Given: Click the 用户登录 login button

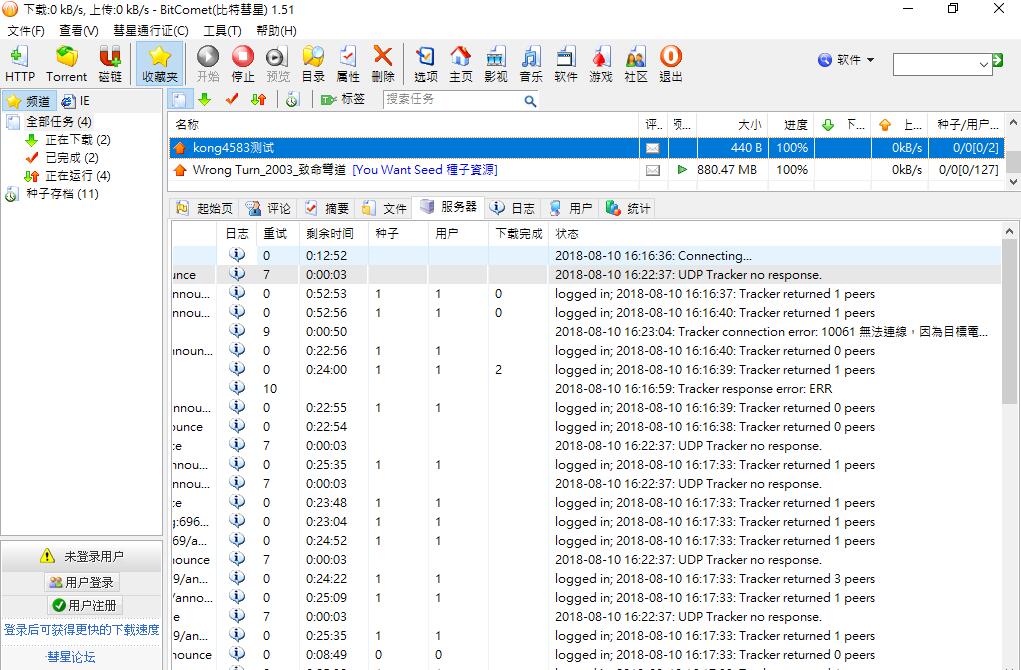Looking at the screenshot, I should pyautogui.click(x=82, y=582).
